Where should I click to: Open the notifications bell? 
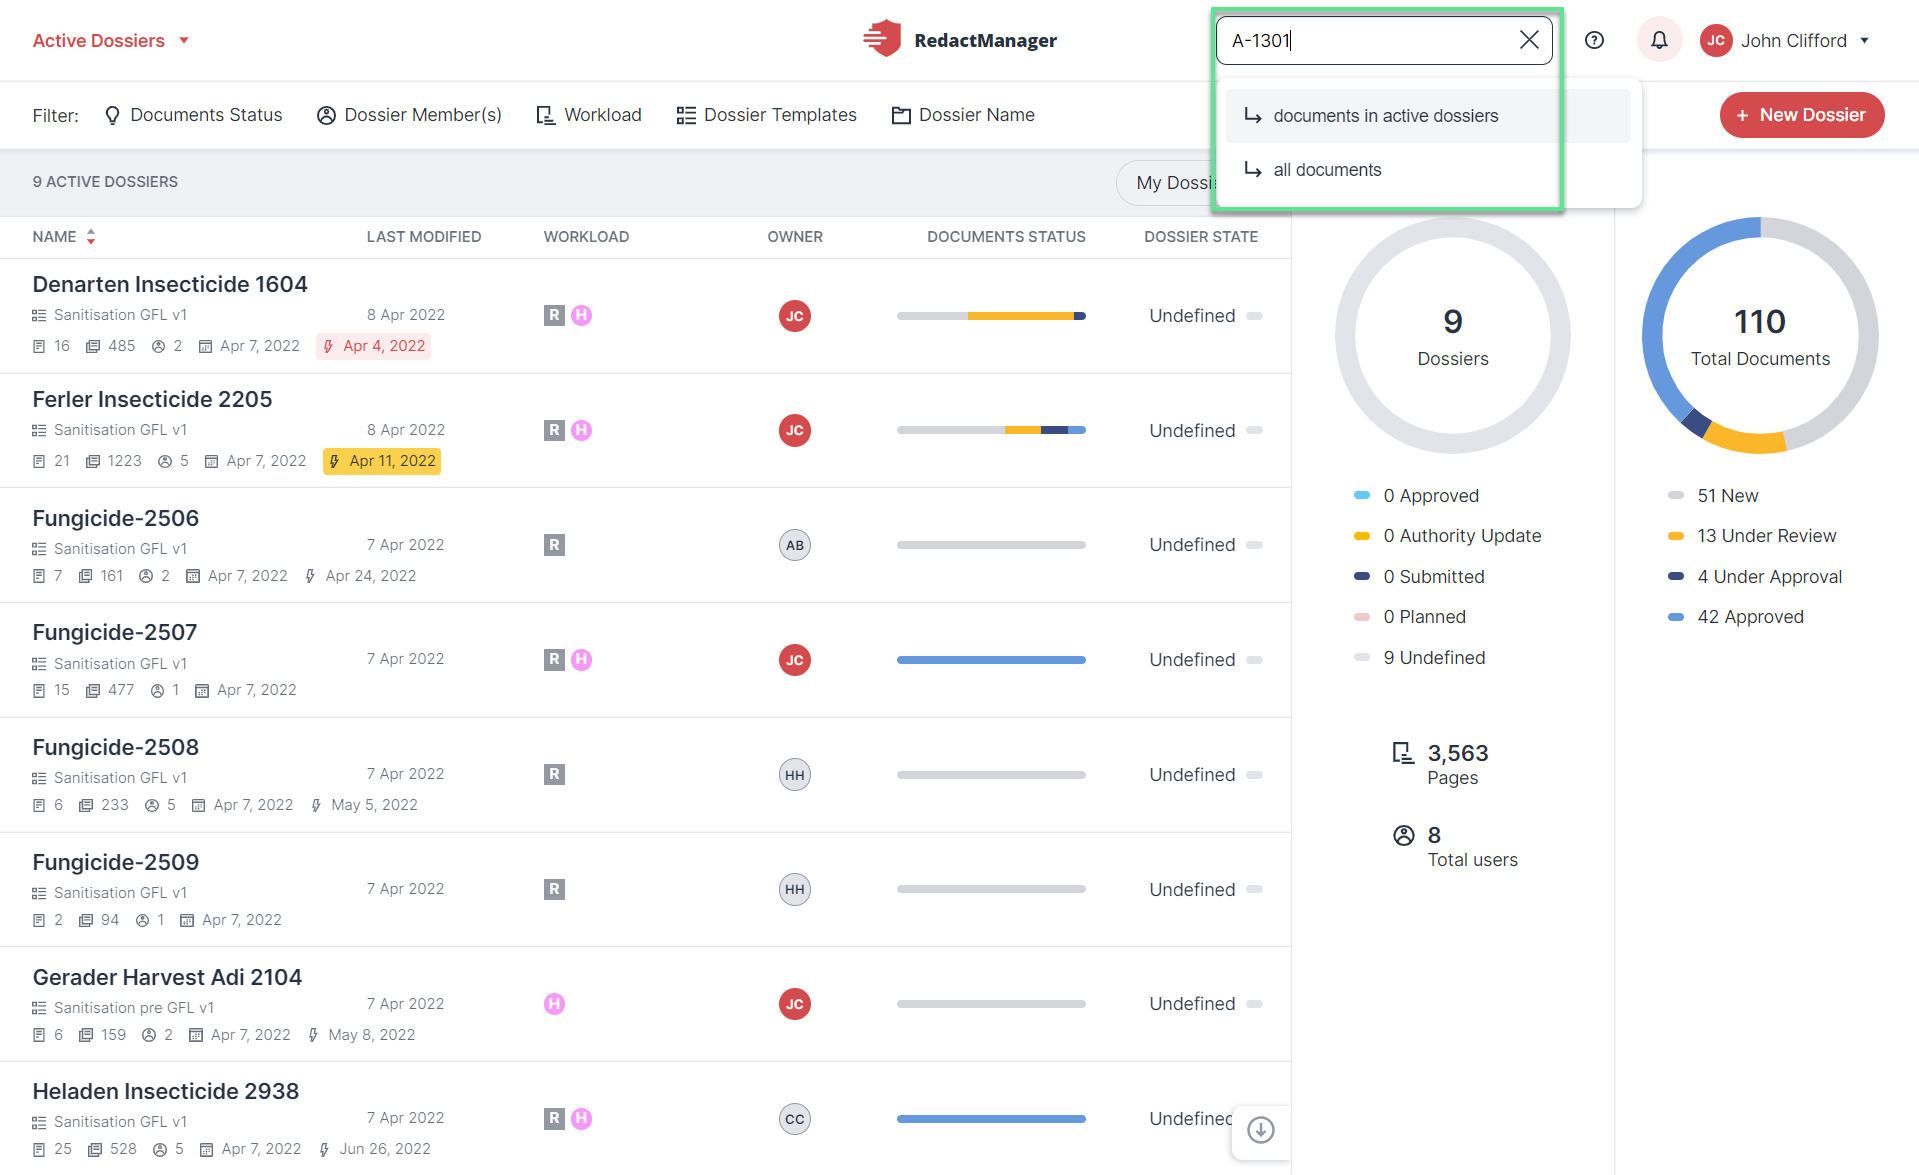pyautogui.click(x=1659, y=40)
